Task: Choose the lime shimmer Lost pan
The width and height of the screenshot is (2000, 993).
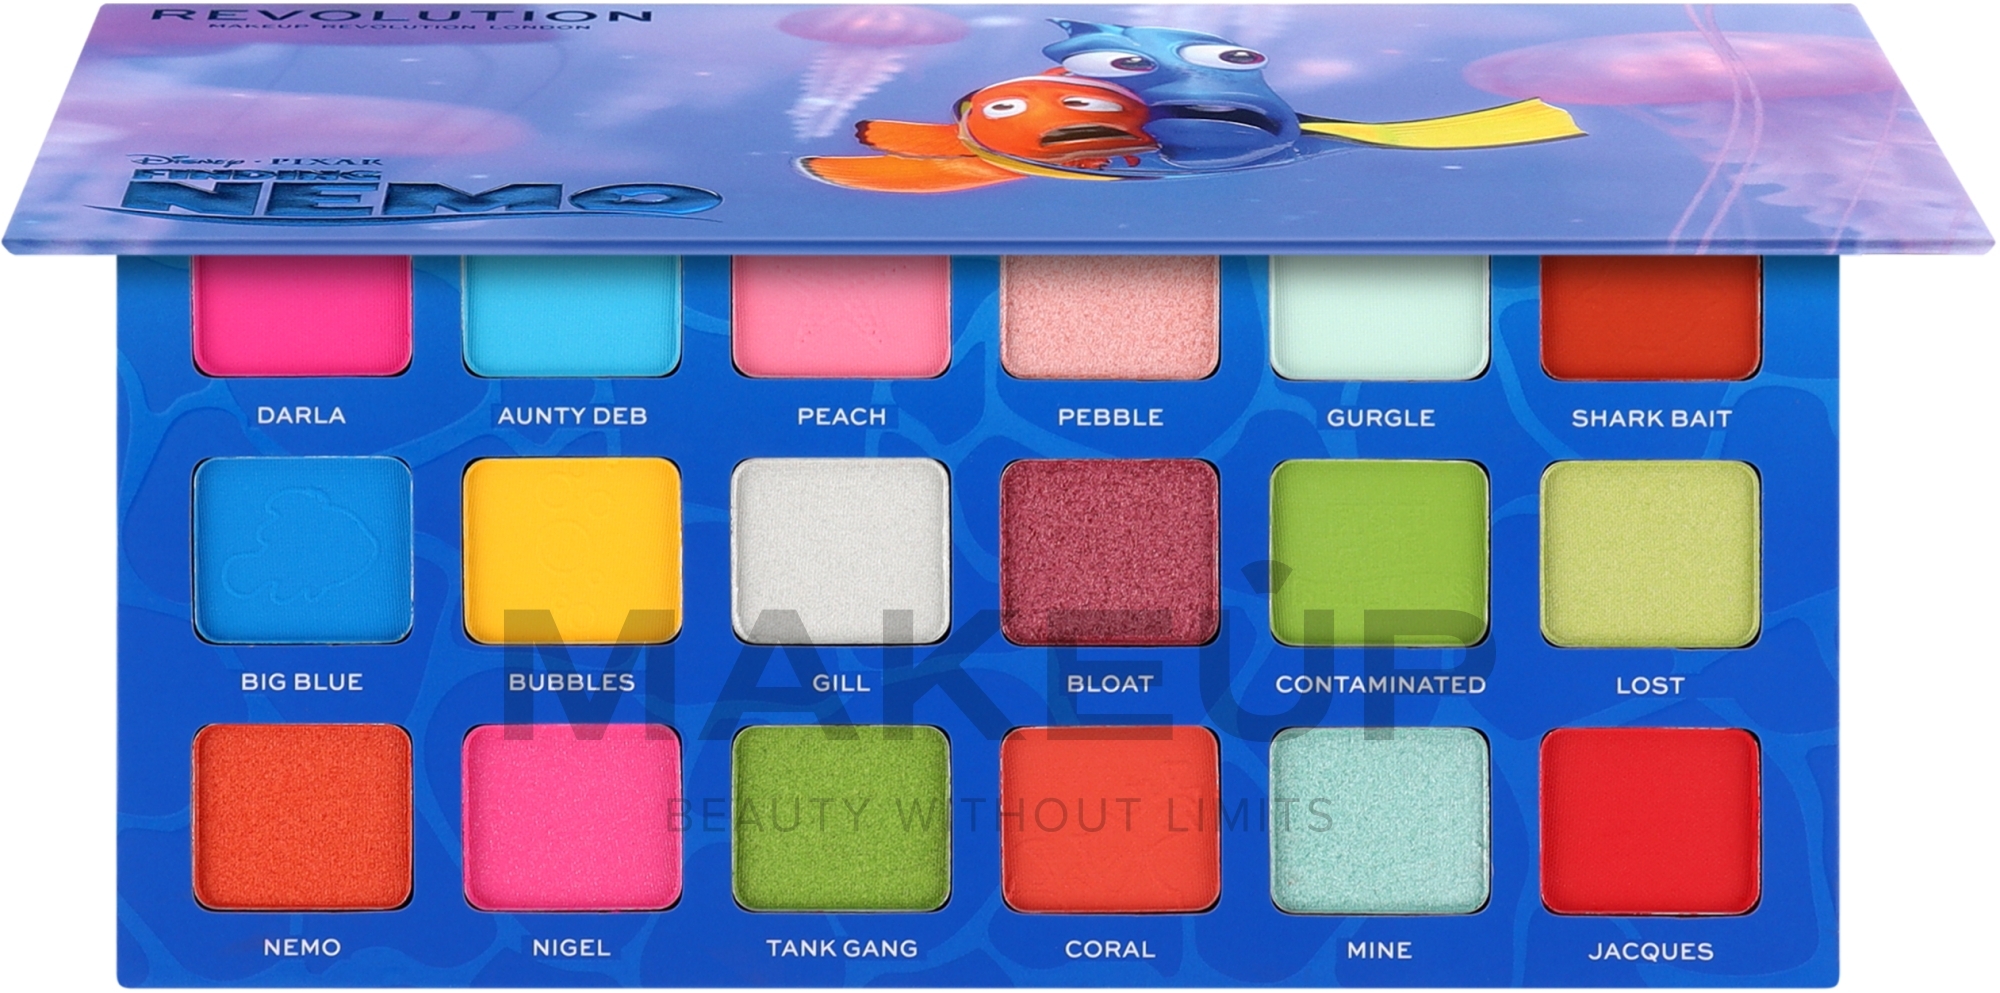Action: coord(1651,554)
